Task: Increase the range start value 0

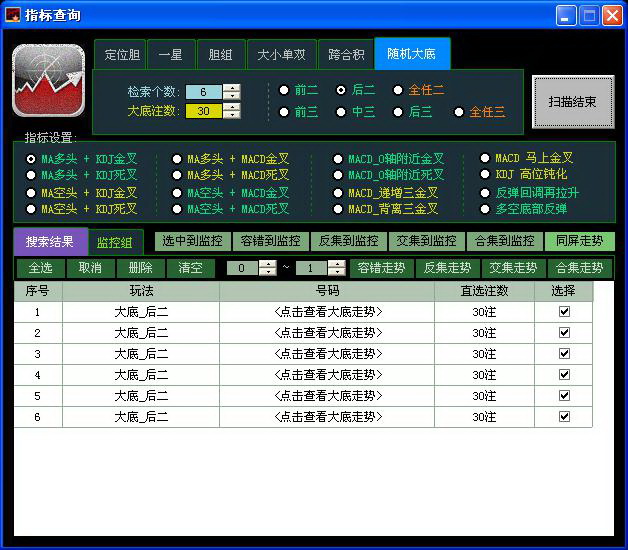Action: coord(268,264)
